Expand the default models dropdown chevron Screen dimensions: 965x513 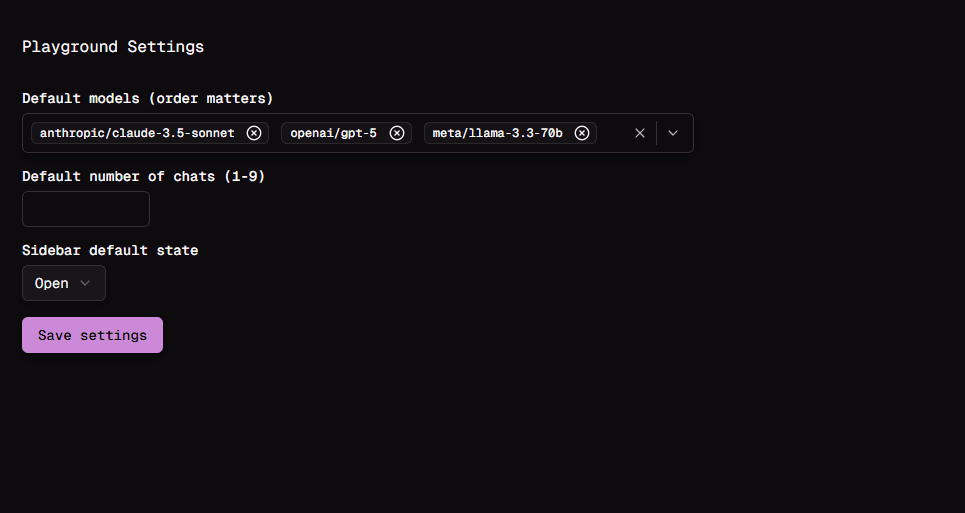click(673, 133)
